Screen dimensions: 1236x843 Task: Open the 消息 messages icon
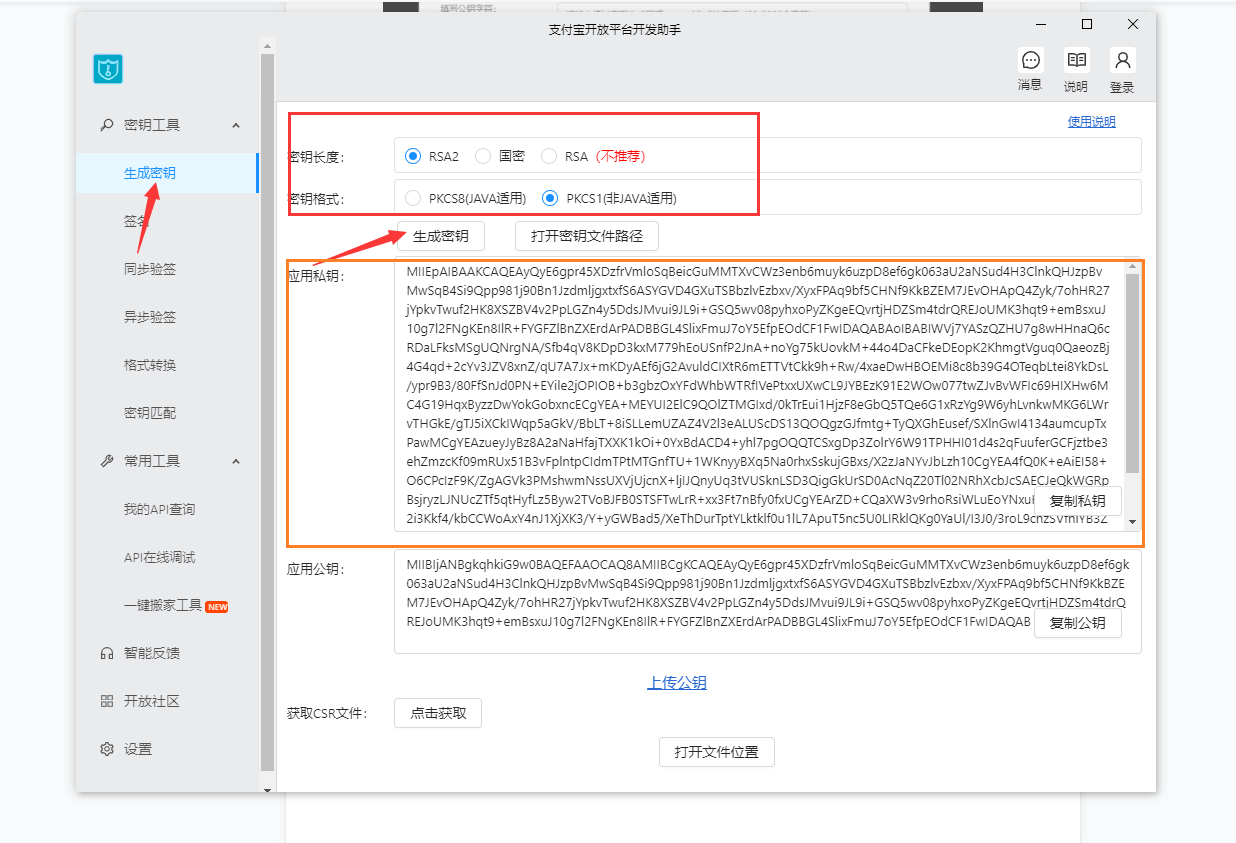[x=1030, y=60]
